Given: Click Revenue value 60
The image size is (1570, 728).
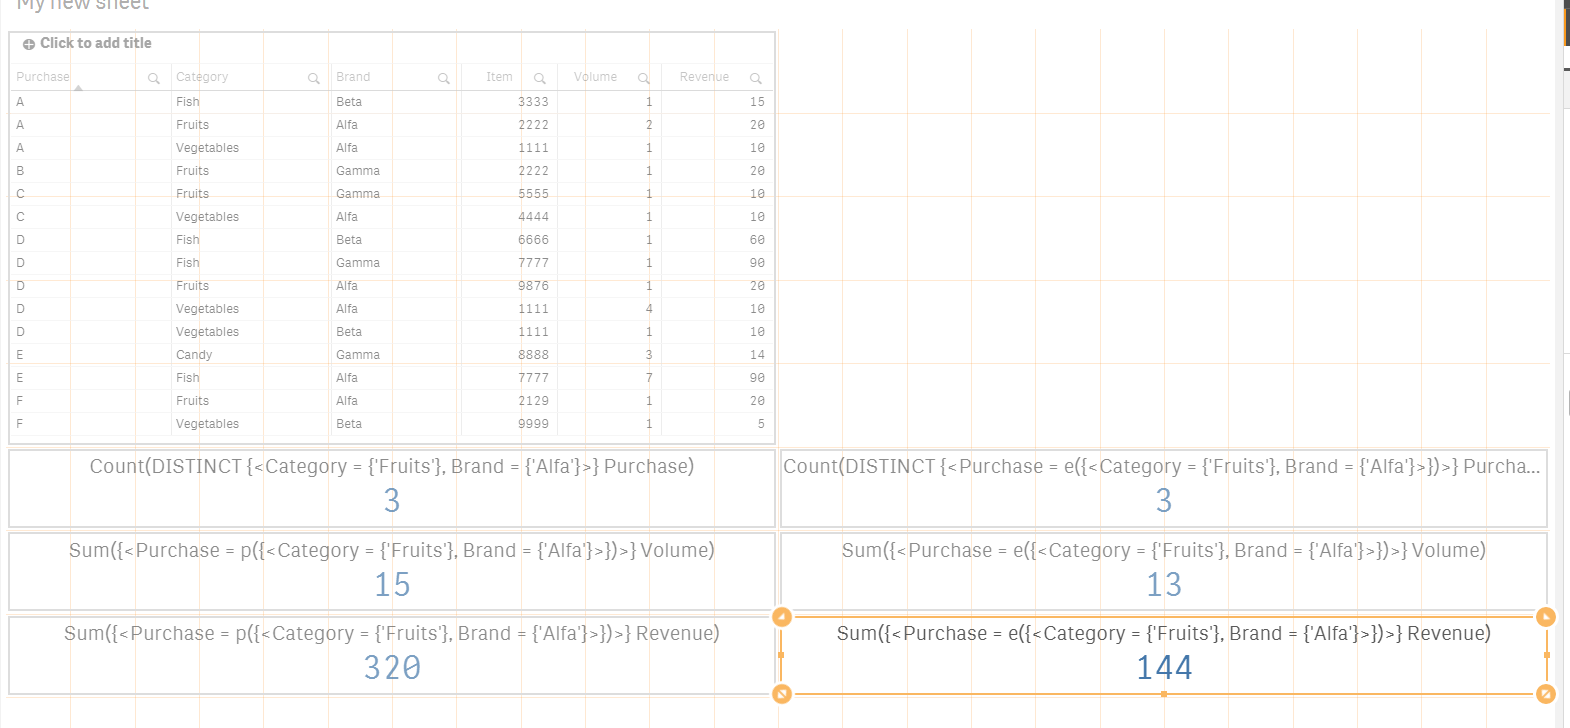Looking at the screenshot, I should tap(757, 240).
